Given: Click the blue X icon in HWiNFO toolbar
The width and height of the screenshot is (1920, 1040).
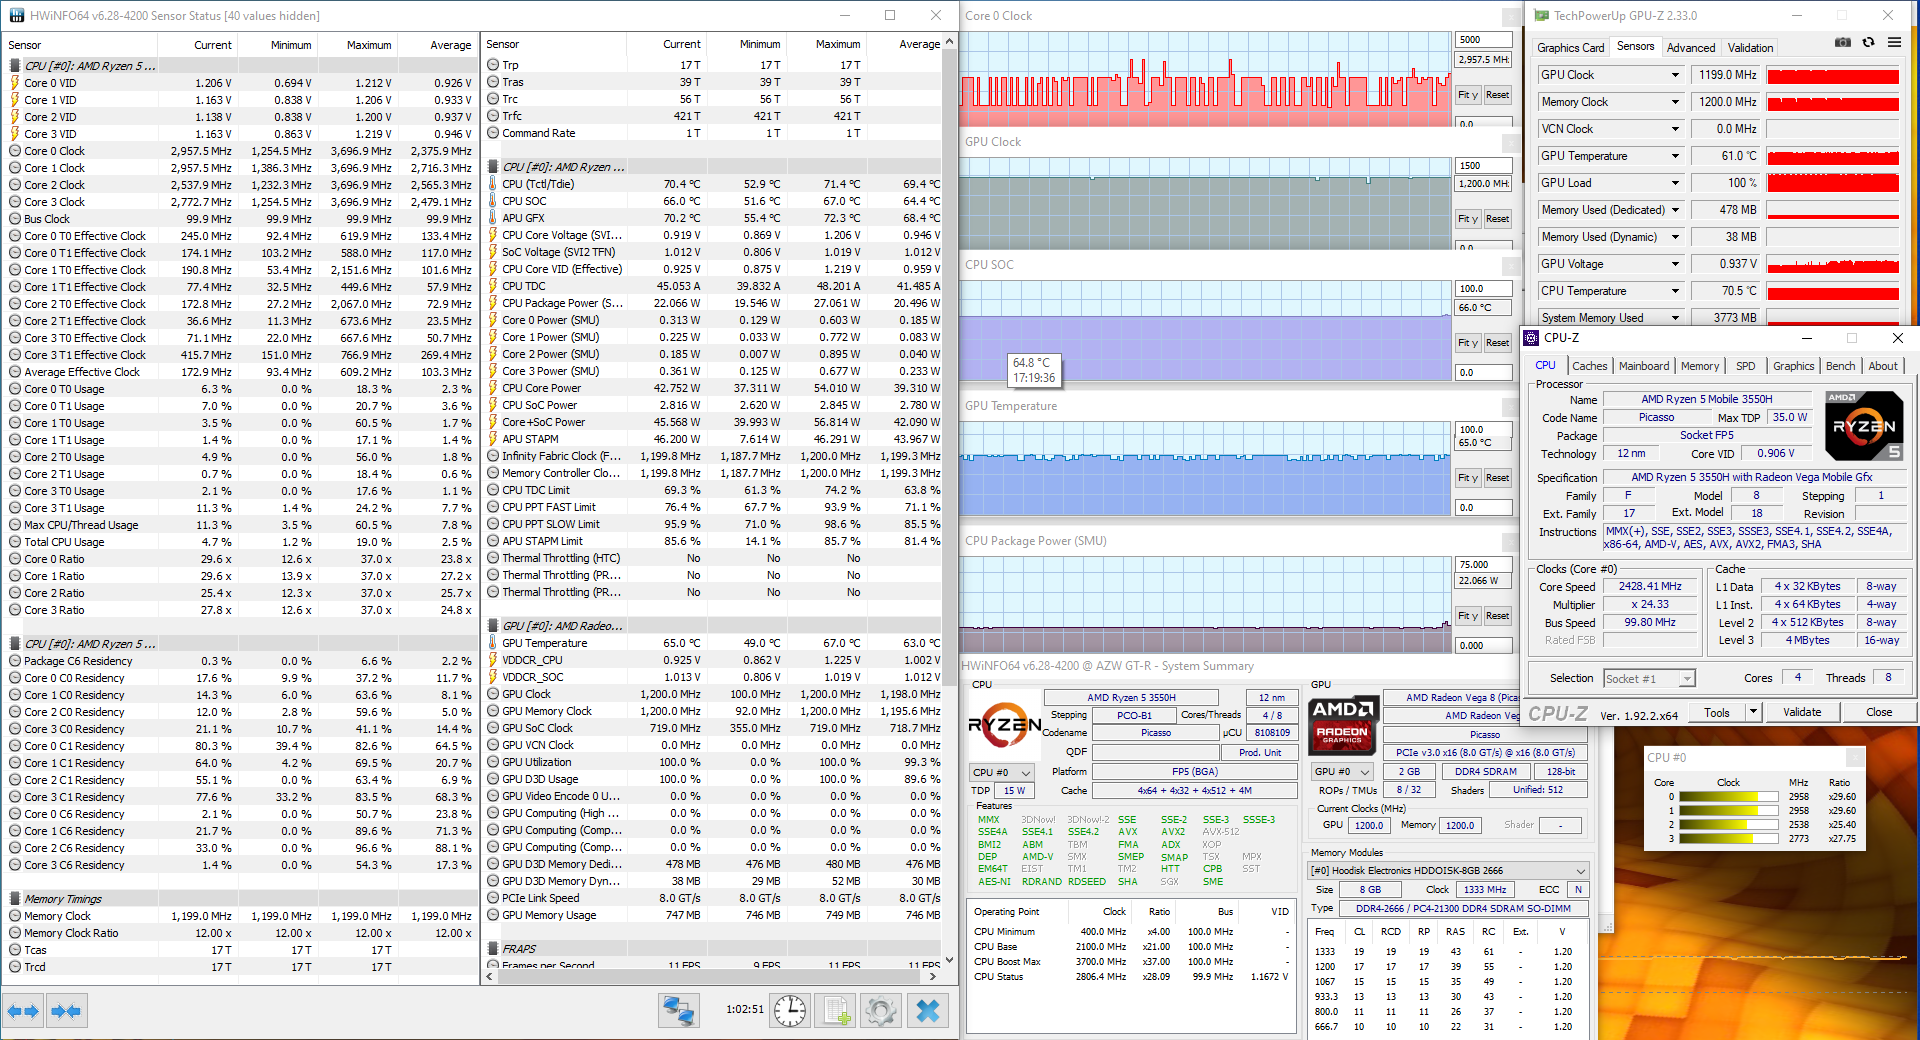Looking at the screenshot, I should coord(928,1011).
